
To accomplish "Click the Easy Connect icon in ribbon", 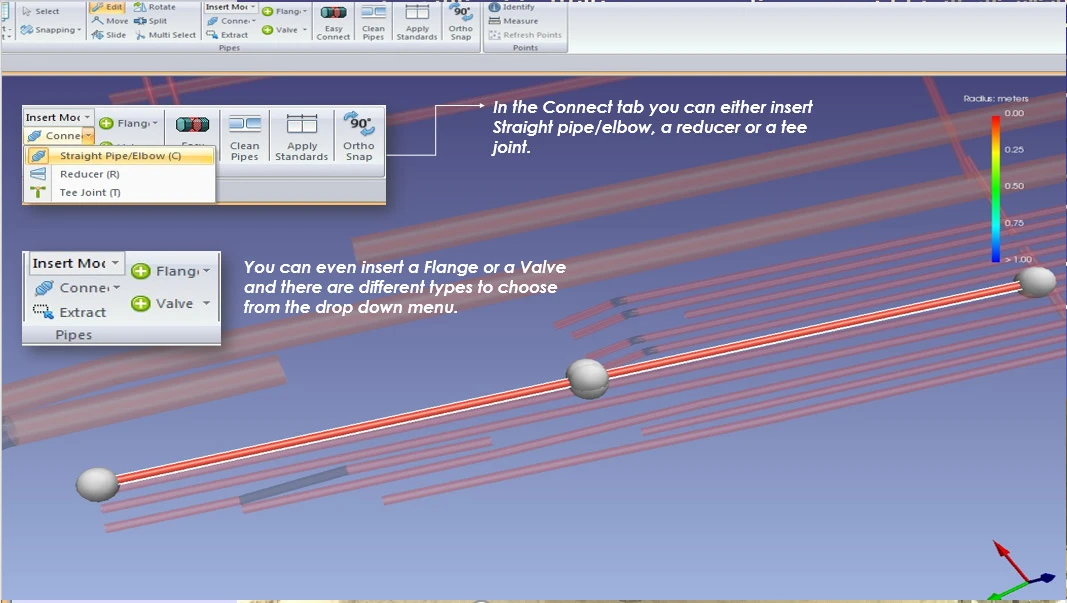I will coord(333,20).
